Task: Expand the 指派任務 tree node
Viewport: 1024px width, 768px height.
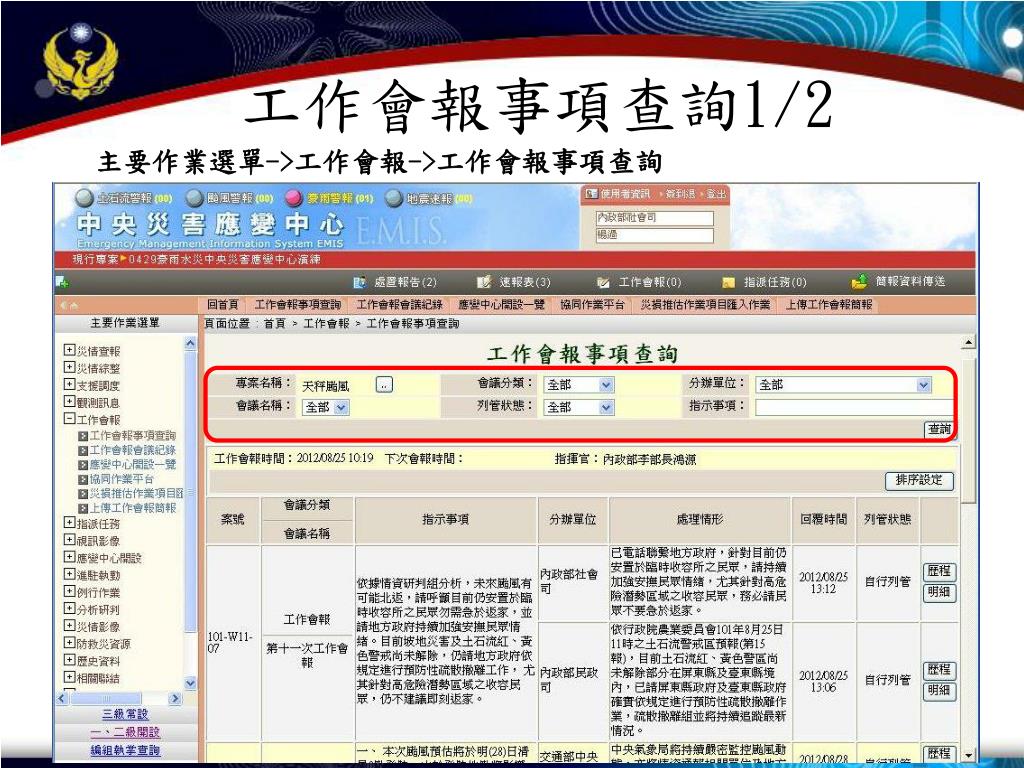Action: click(x=69, y=522)
